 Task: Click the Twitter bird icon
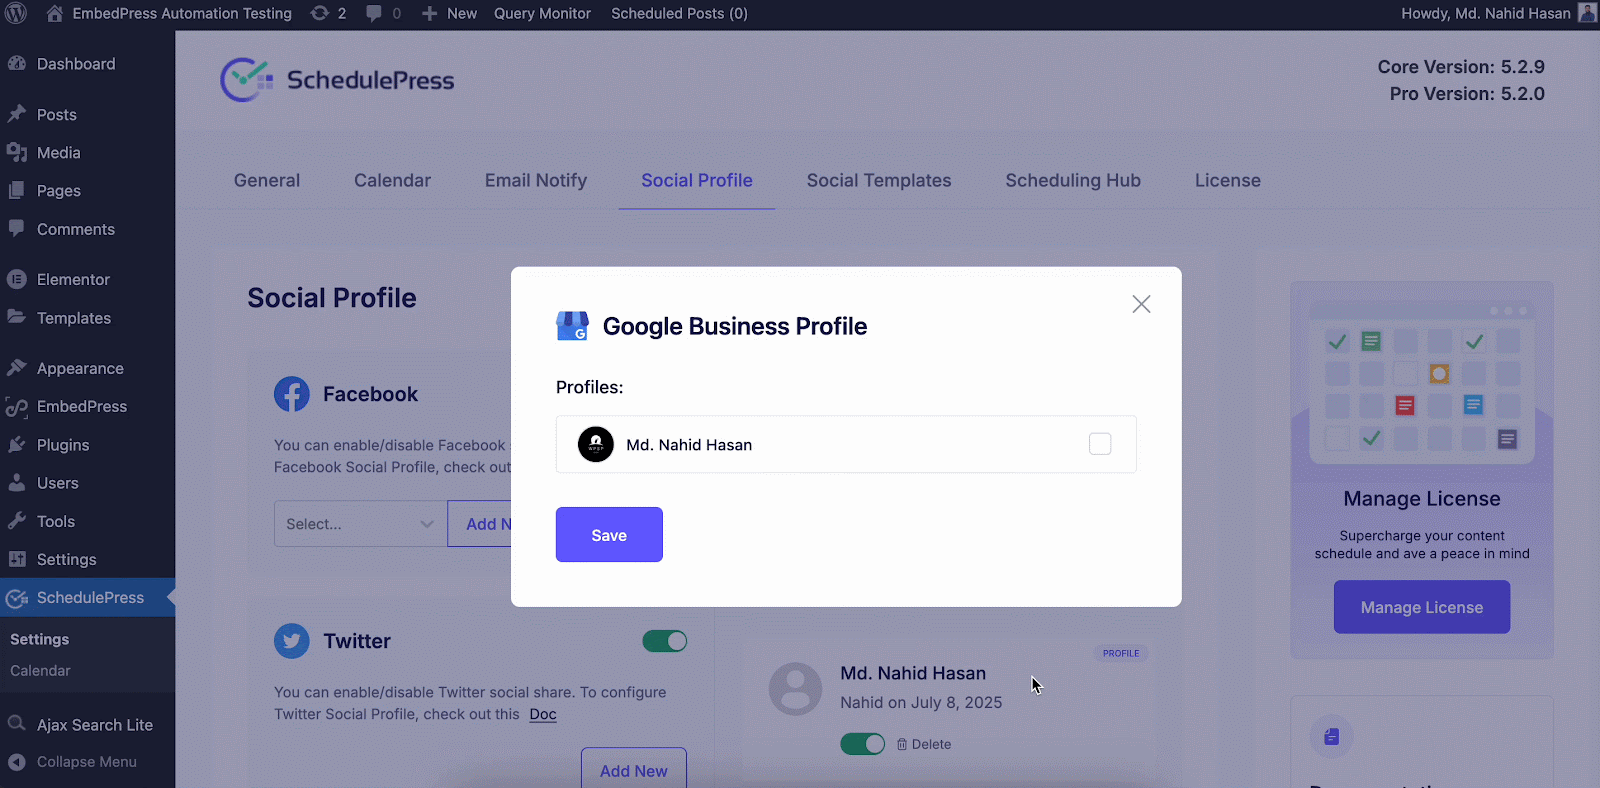click(x=292, y=641)
